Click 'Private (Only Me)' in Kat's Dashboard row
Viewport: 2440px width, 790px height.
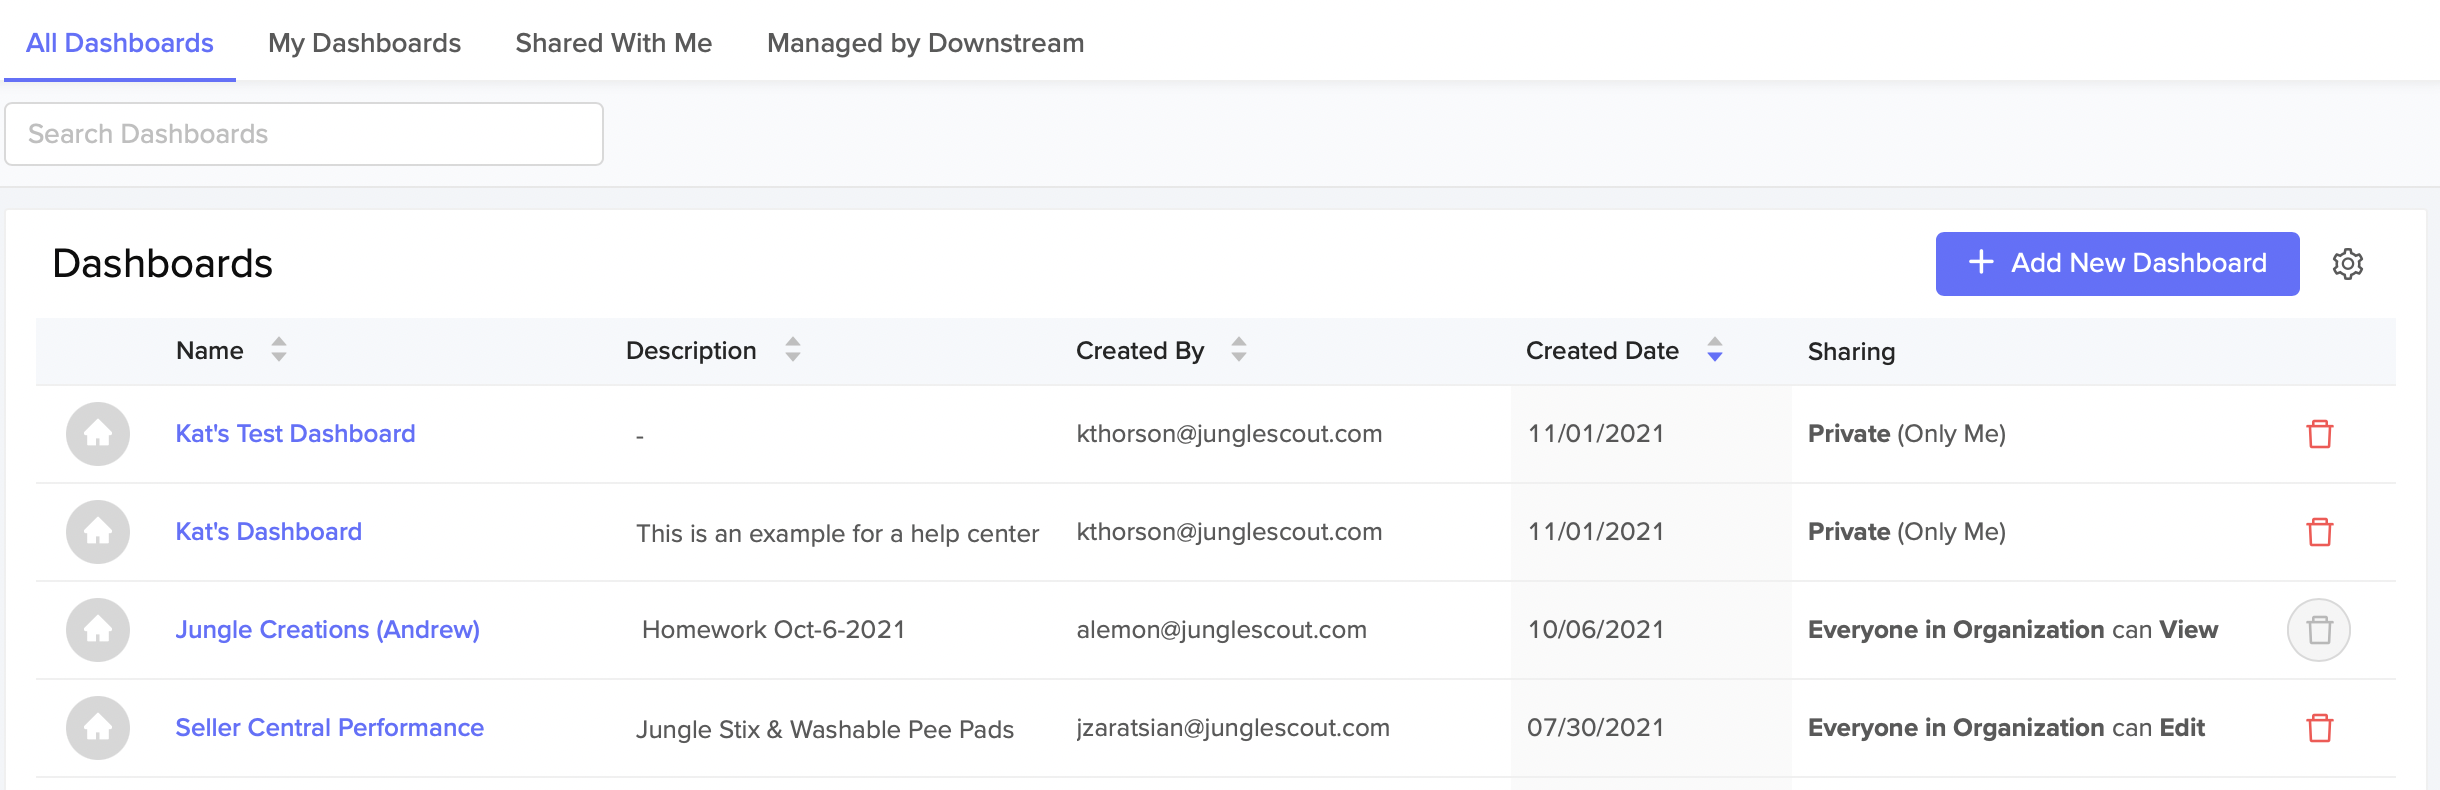click(x=1907, y=531)
